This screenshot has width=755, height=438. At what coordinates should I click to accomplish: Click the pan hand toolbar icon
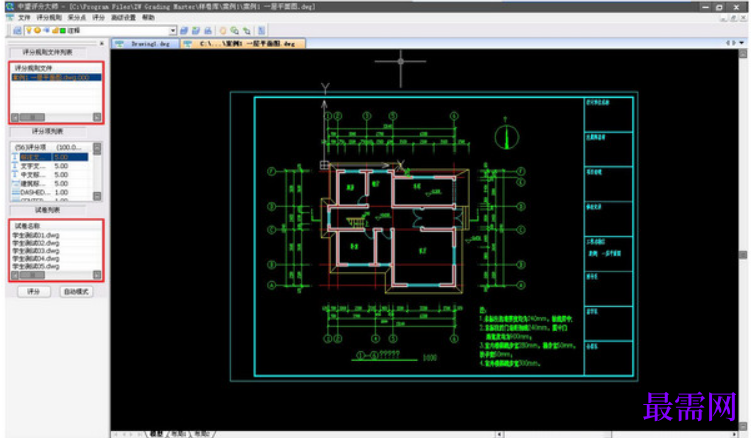[223, 31]
